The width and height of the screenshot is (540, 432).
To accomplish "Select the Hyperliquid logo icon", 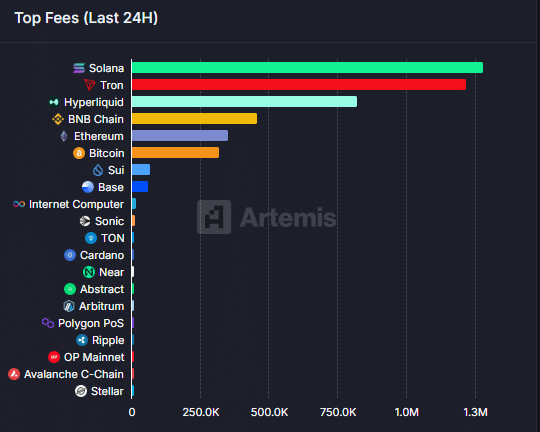I will point(54,102).
